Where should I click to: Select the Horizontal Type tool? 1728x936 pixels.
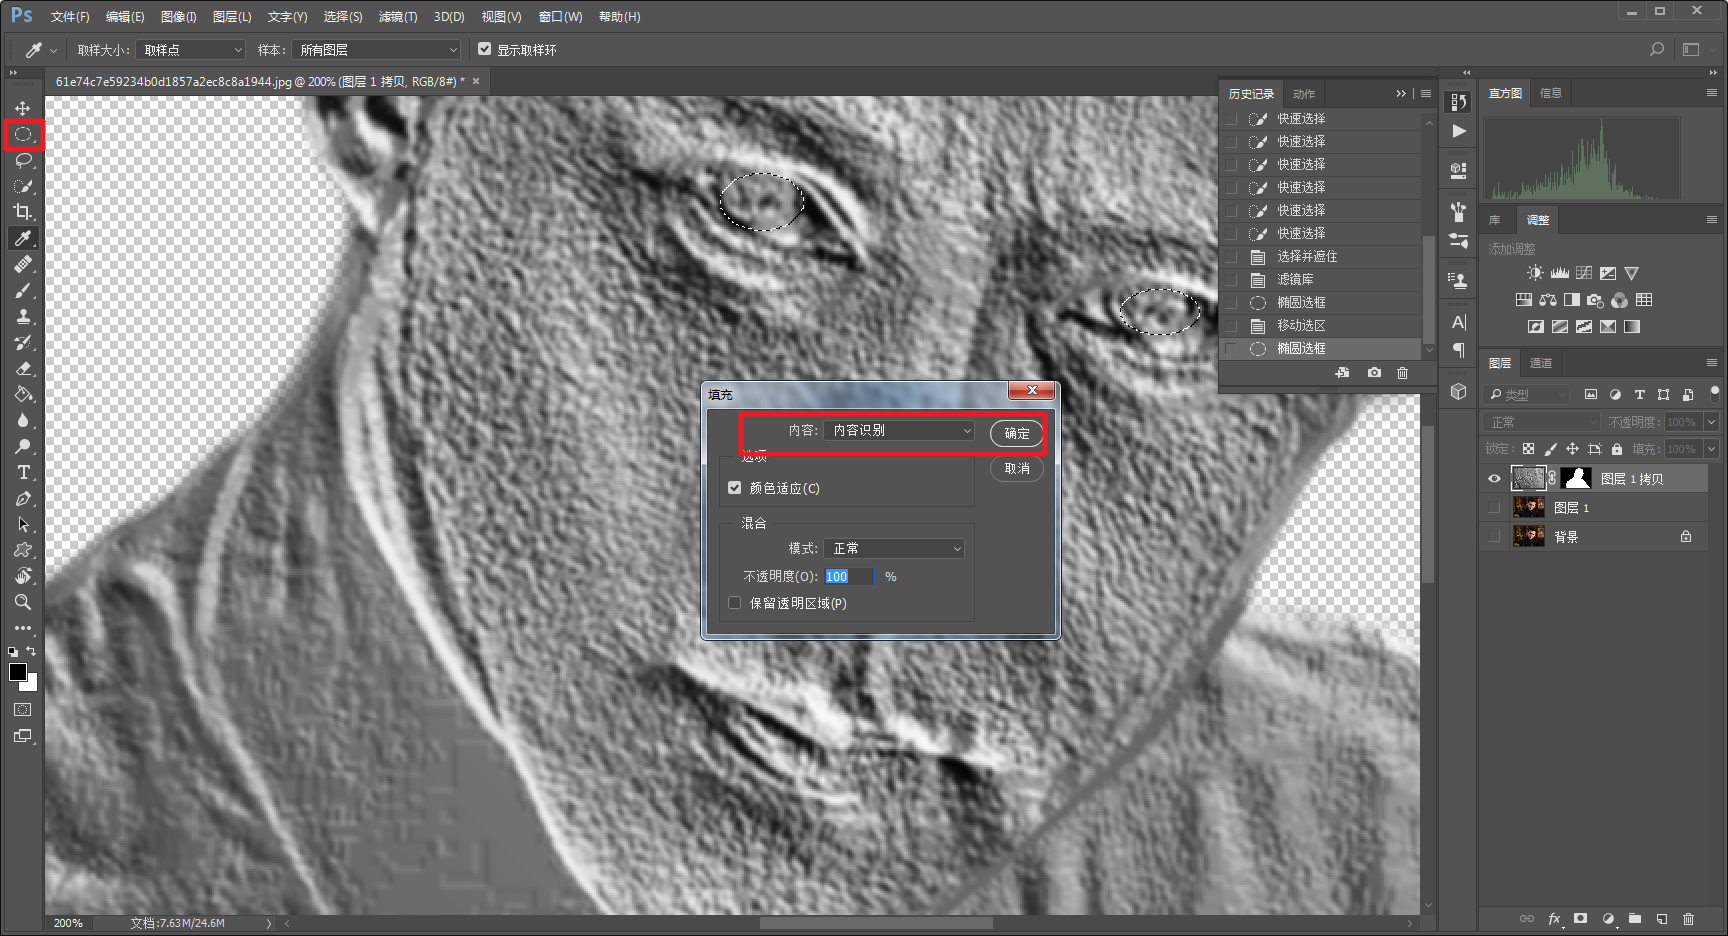coord(23,472)
